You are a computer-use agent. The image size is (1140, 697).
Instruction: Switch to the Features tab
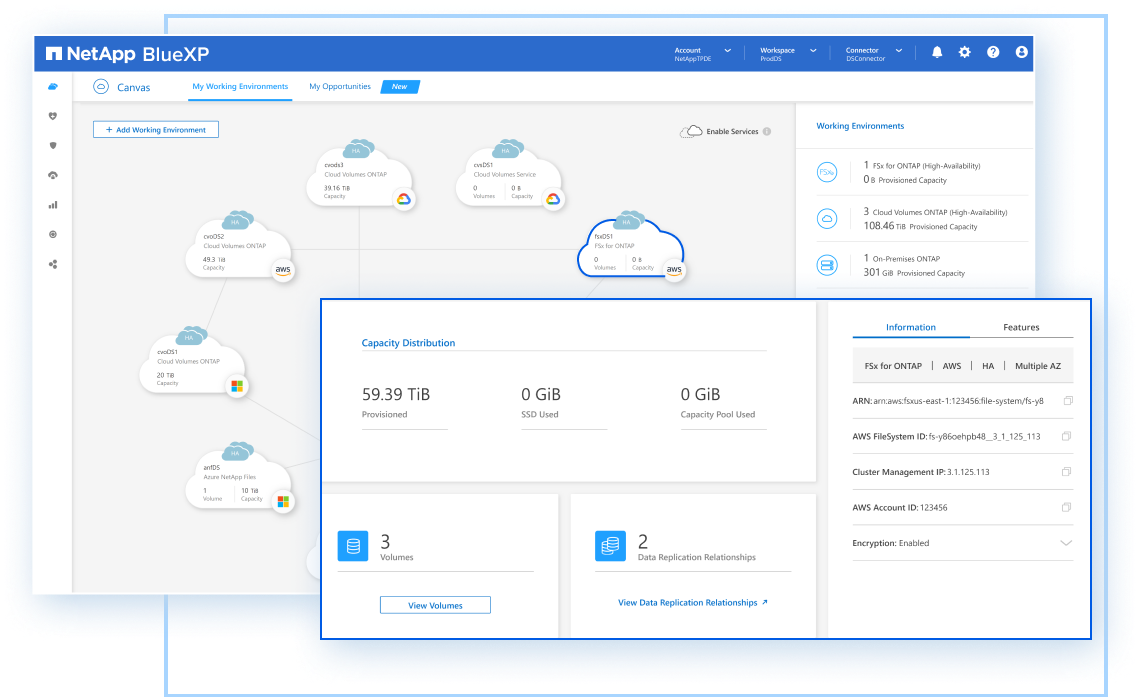tap(1021, 327)
